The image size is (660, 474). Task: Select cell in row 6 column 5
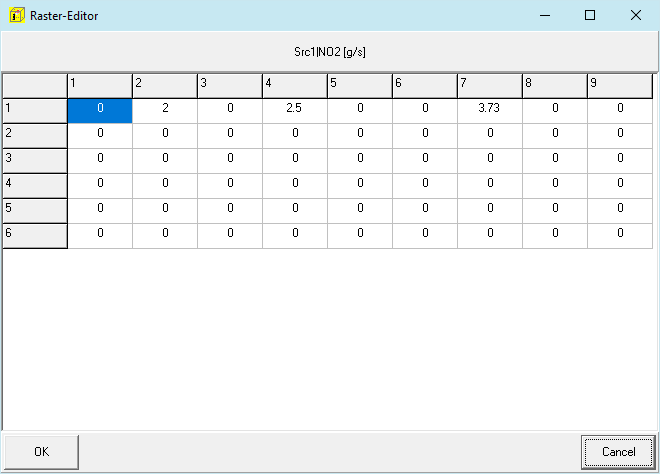tap(360, 236)
